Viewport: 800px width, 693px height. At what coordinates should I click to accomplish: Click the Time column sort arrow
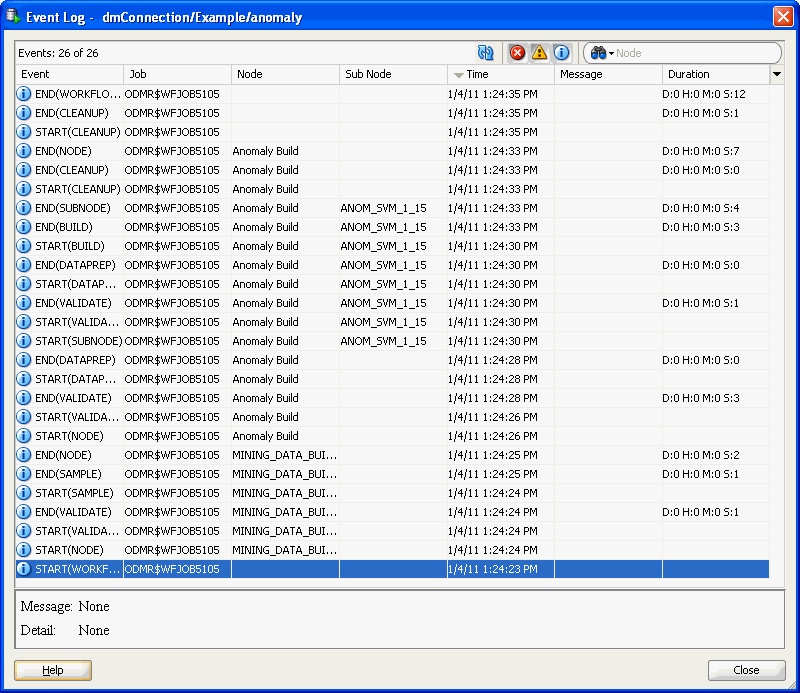(x=458, y=74)
